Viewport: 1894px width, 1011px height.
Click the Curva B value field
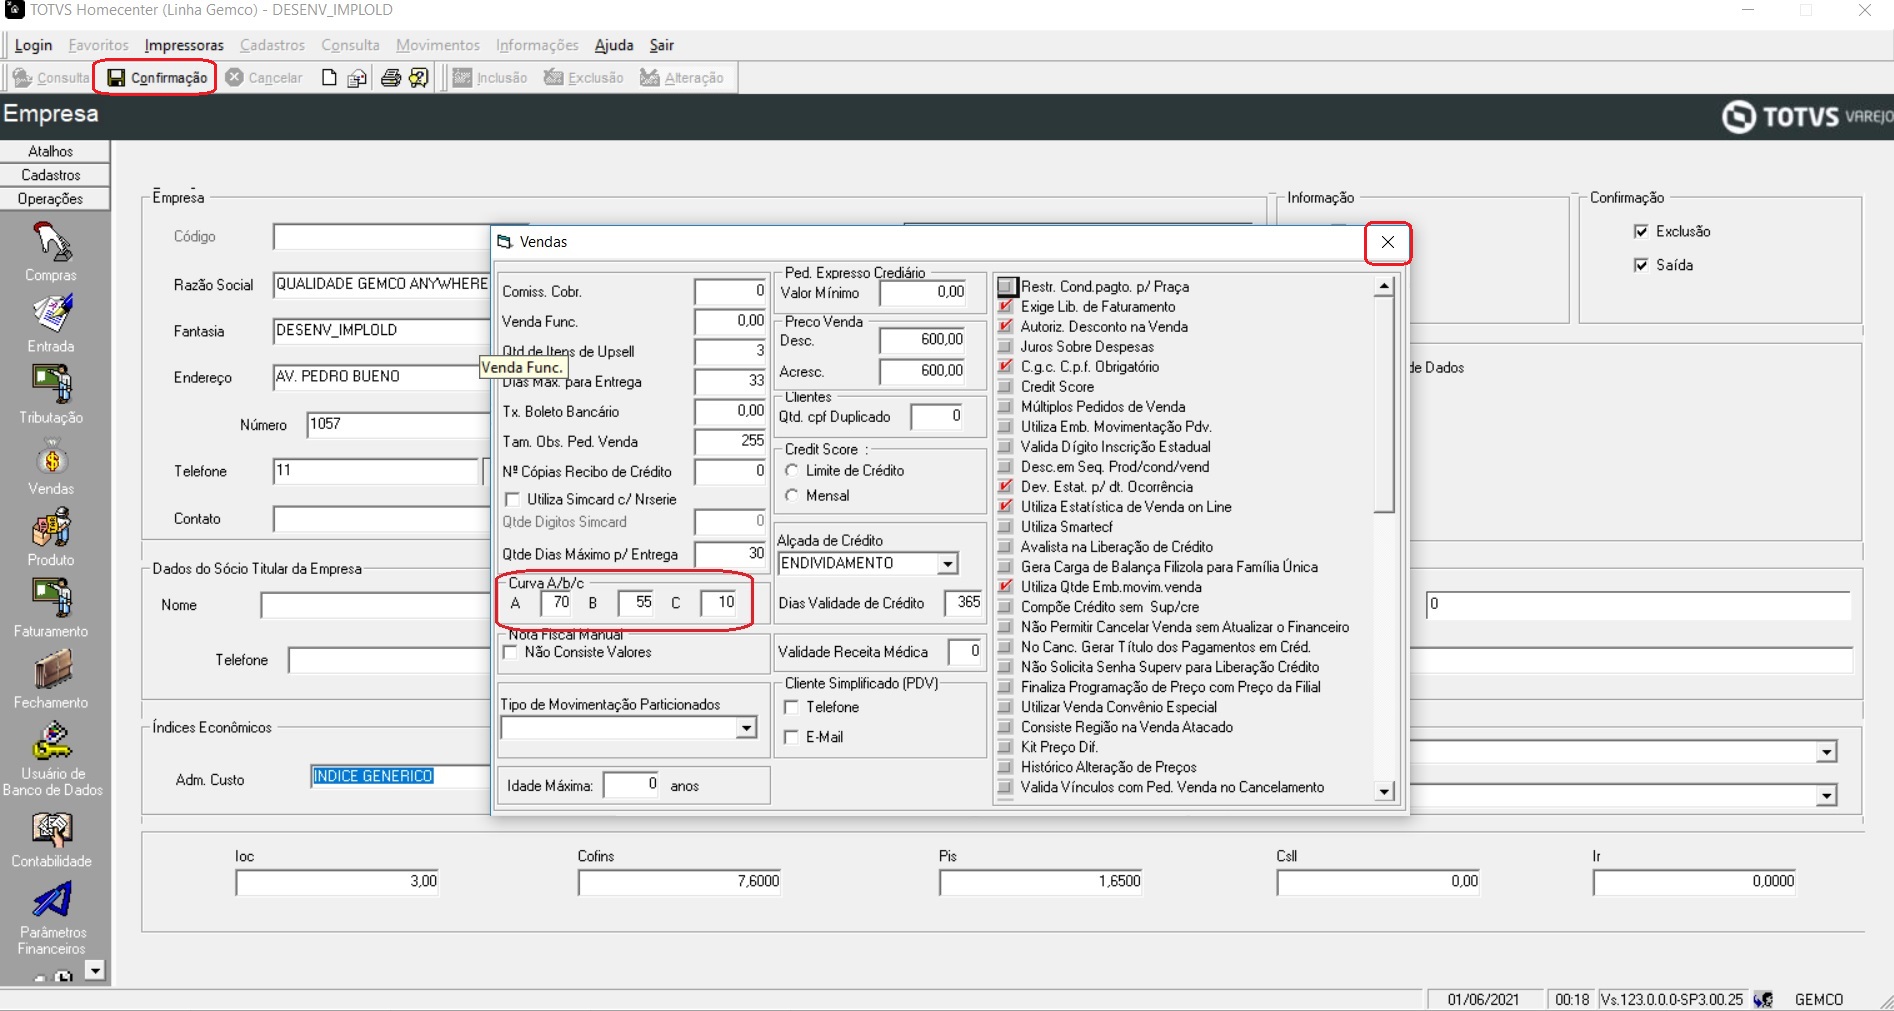636,603
